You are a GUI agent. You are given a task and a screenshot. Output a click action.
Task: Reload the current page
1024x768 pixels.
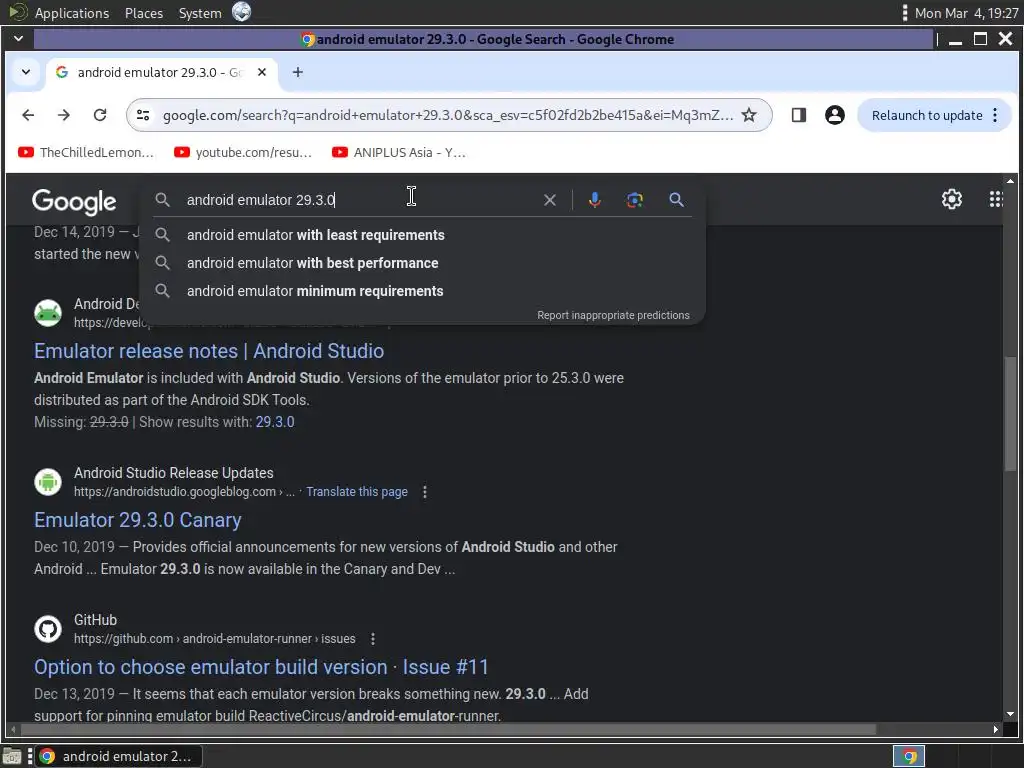[100, 115]
